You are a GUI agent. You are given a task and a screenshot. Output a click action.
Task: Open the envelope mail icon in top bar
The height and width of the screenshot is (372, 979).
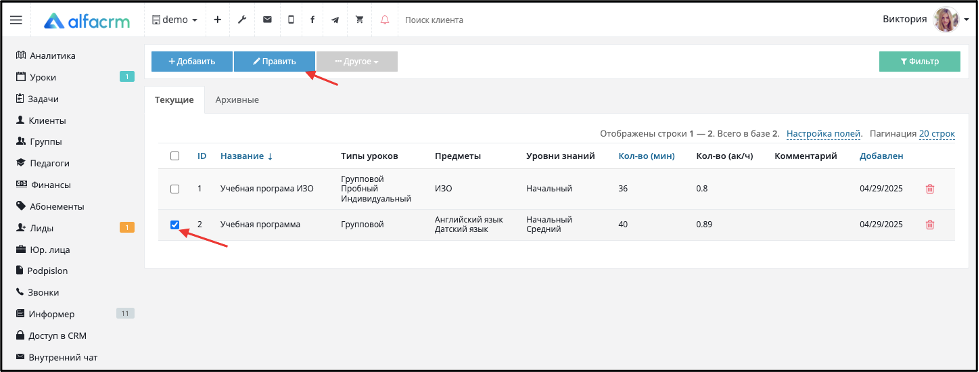[x=267, y=19]
